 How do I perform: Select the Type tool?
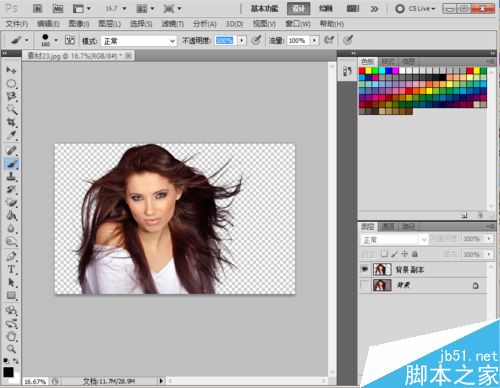pyautogui.click(x=11, y=269)
